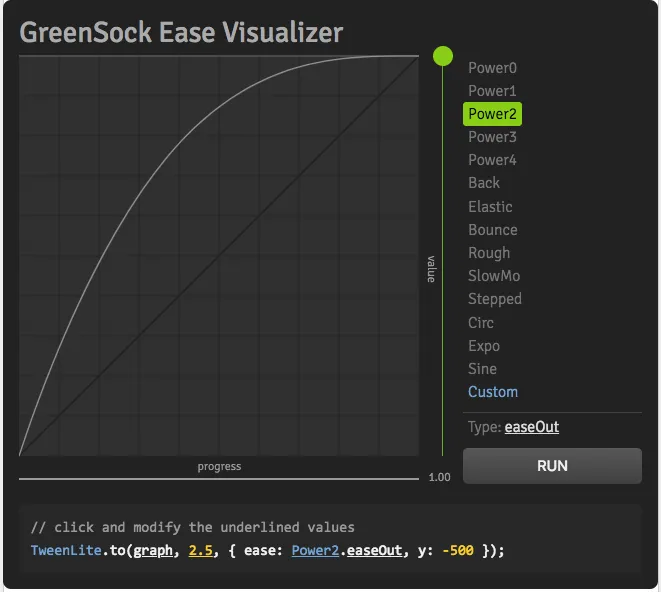The height and width of the screenshot is (592, 661).
Task: Pick the Elastic ease option
Action: click(490, 207)
